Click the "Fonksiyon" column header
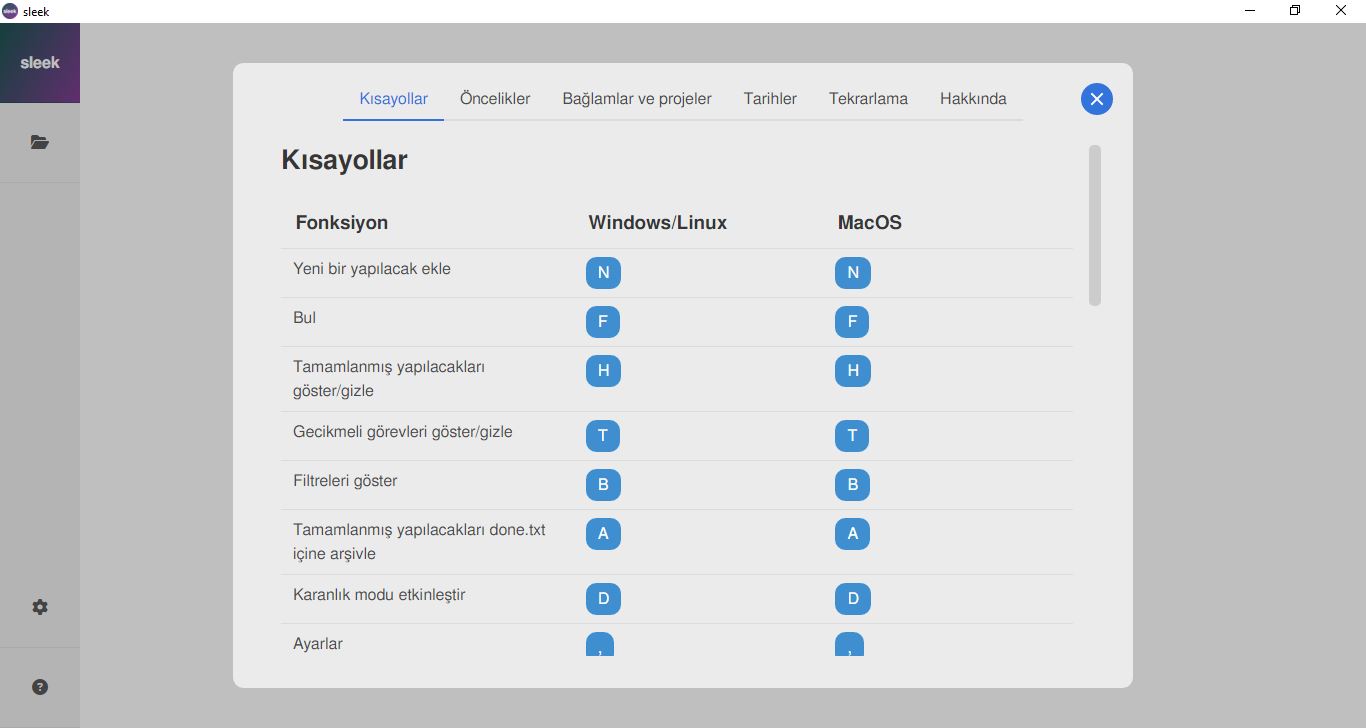1366x728 pixels. (x=342, y=223)
